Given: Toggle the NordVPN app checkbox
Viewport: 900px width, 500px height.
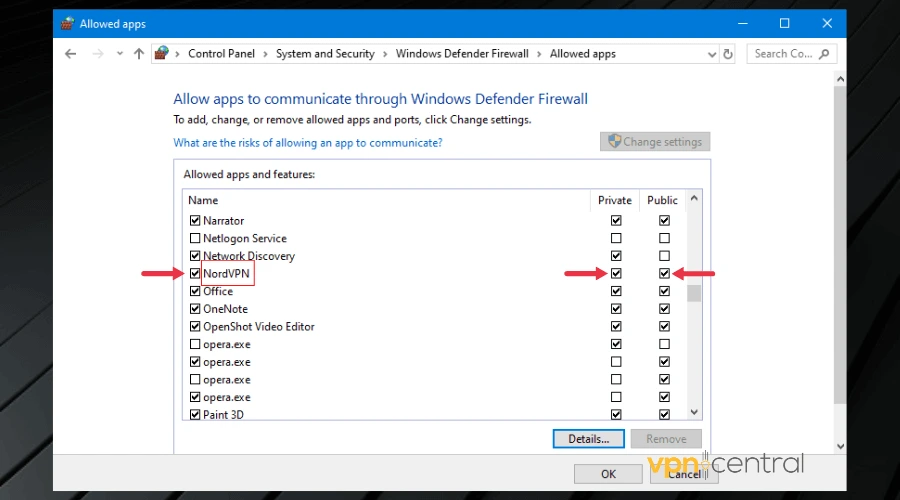Looking at the screenshot, I should 195,274.
